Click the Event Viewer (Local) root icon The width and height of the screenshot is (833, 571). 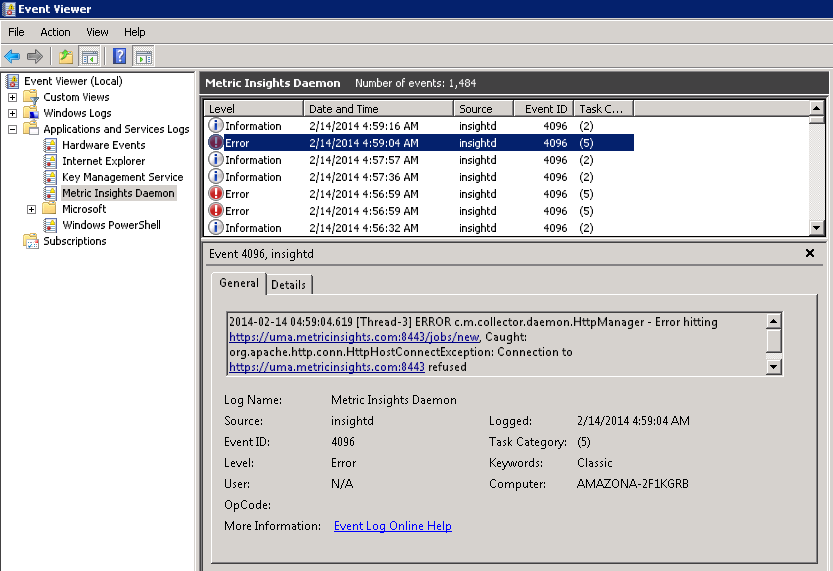(x=13, y=81)
